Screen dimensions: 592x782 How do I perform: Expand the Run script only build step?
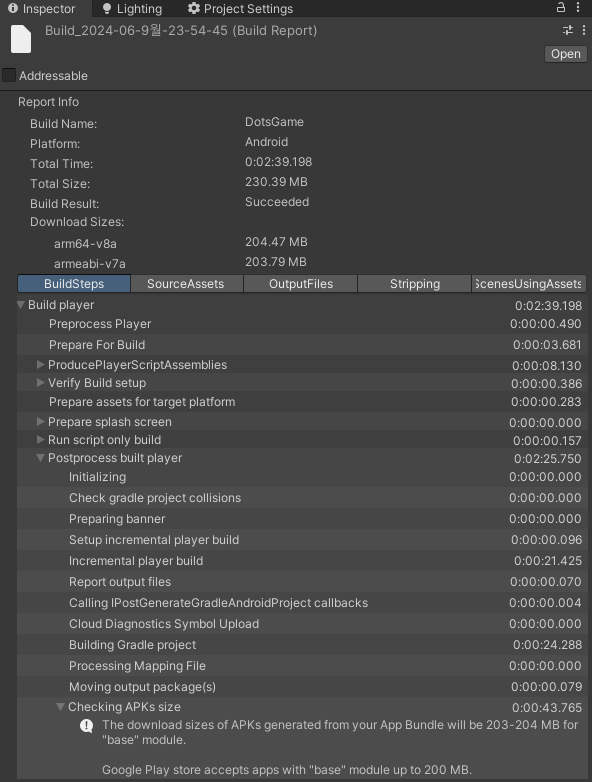pos(41,440)
